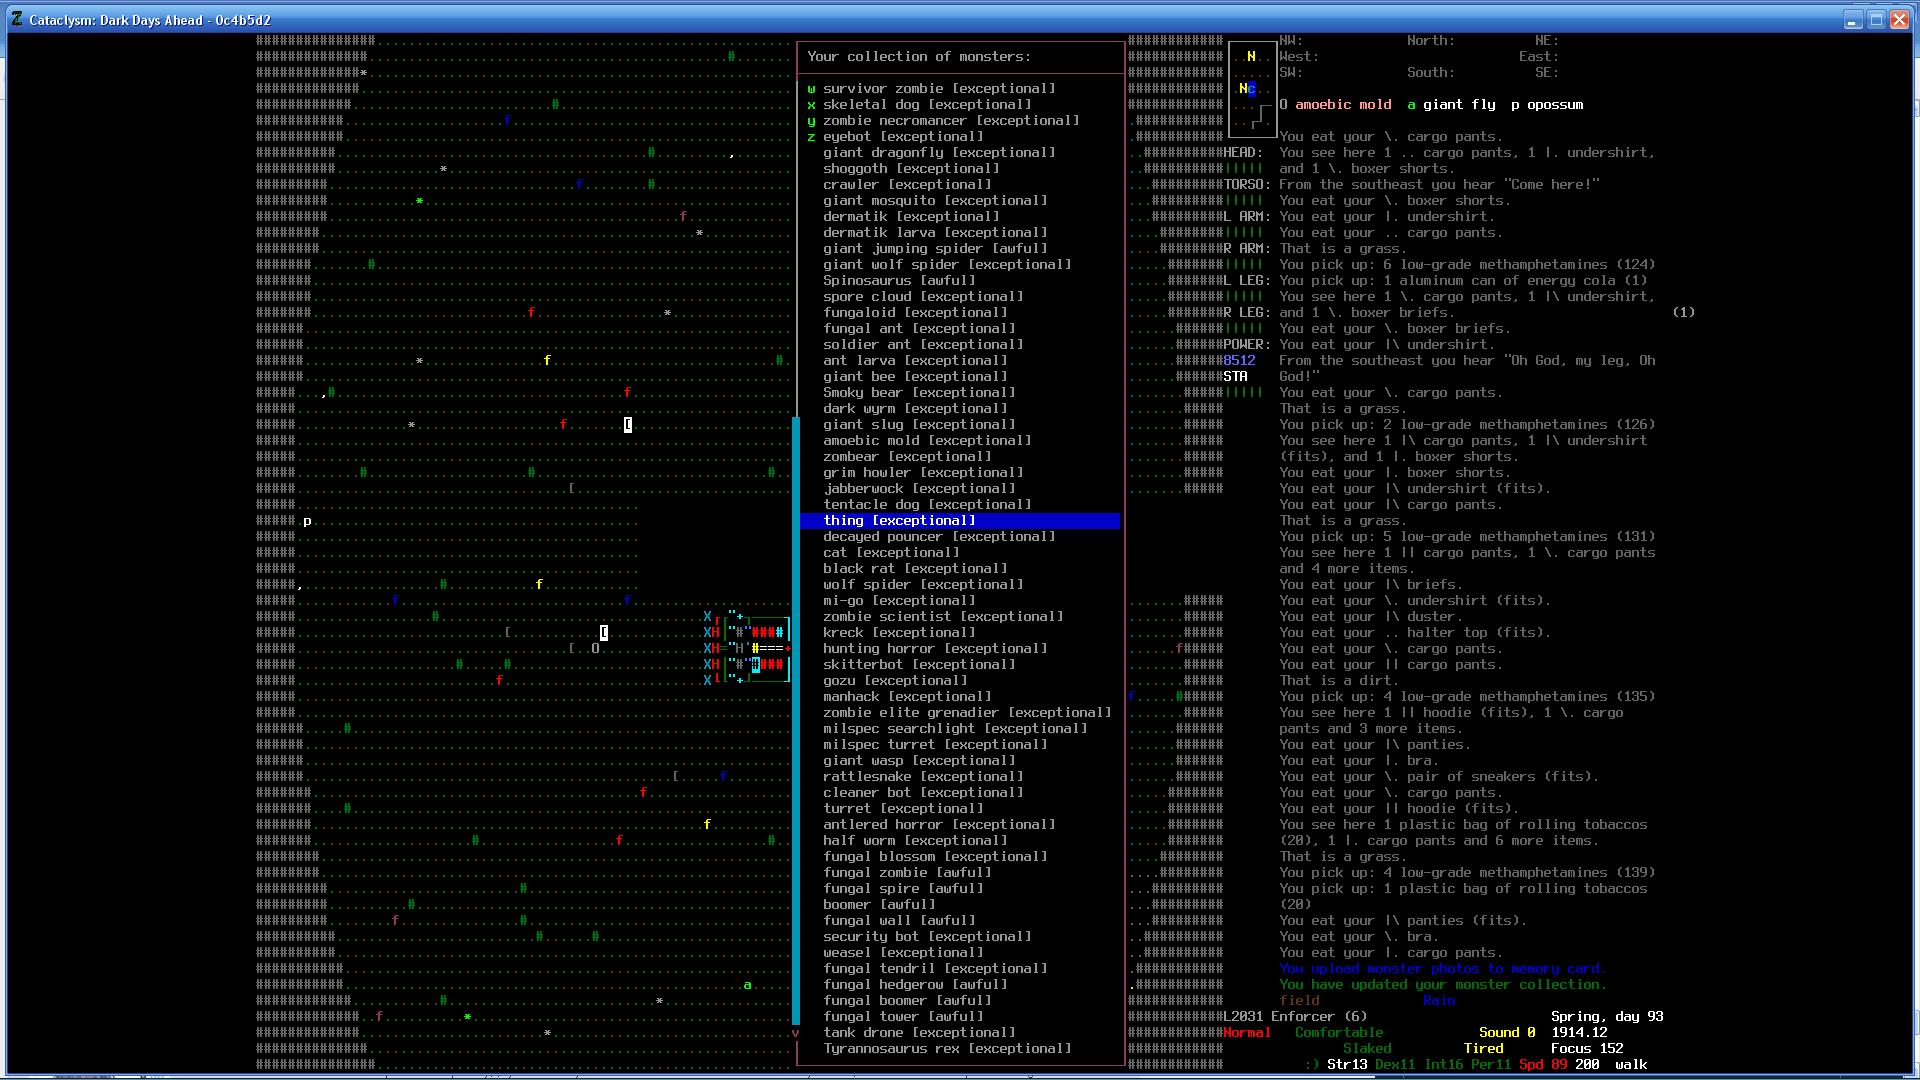Select the highlighted 'thing [exceptional]' entry
This screenshot has width=1920, height=1080.
[899, 521]
